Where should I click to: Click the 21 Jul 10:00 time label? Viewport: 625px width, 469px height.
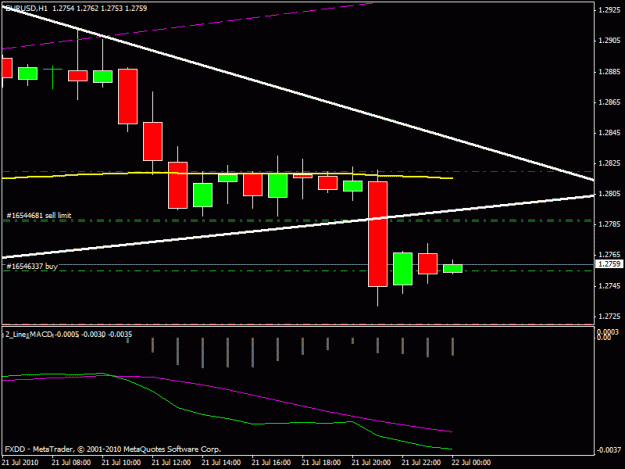(121, 462)
